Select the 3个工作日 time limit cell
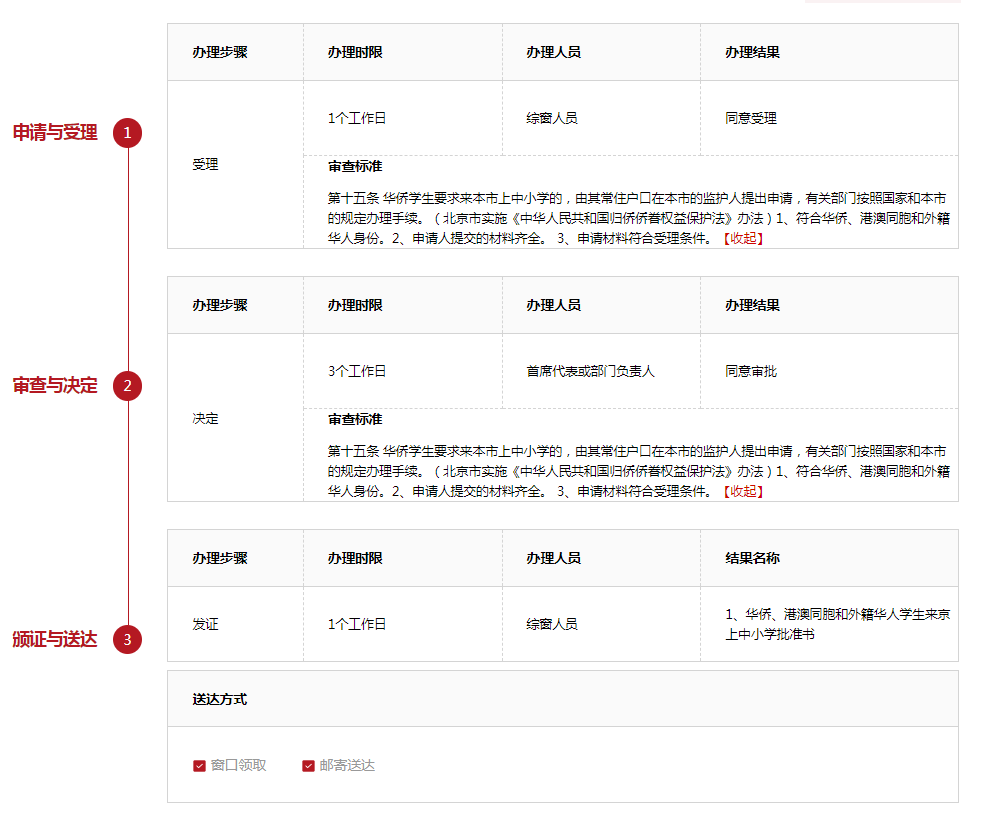1005x829 pixels. (x=357, y=371)
